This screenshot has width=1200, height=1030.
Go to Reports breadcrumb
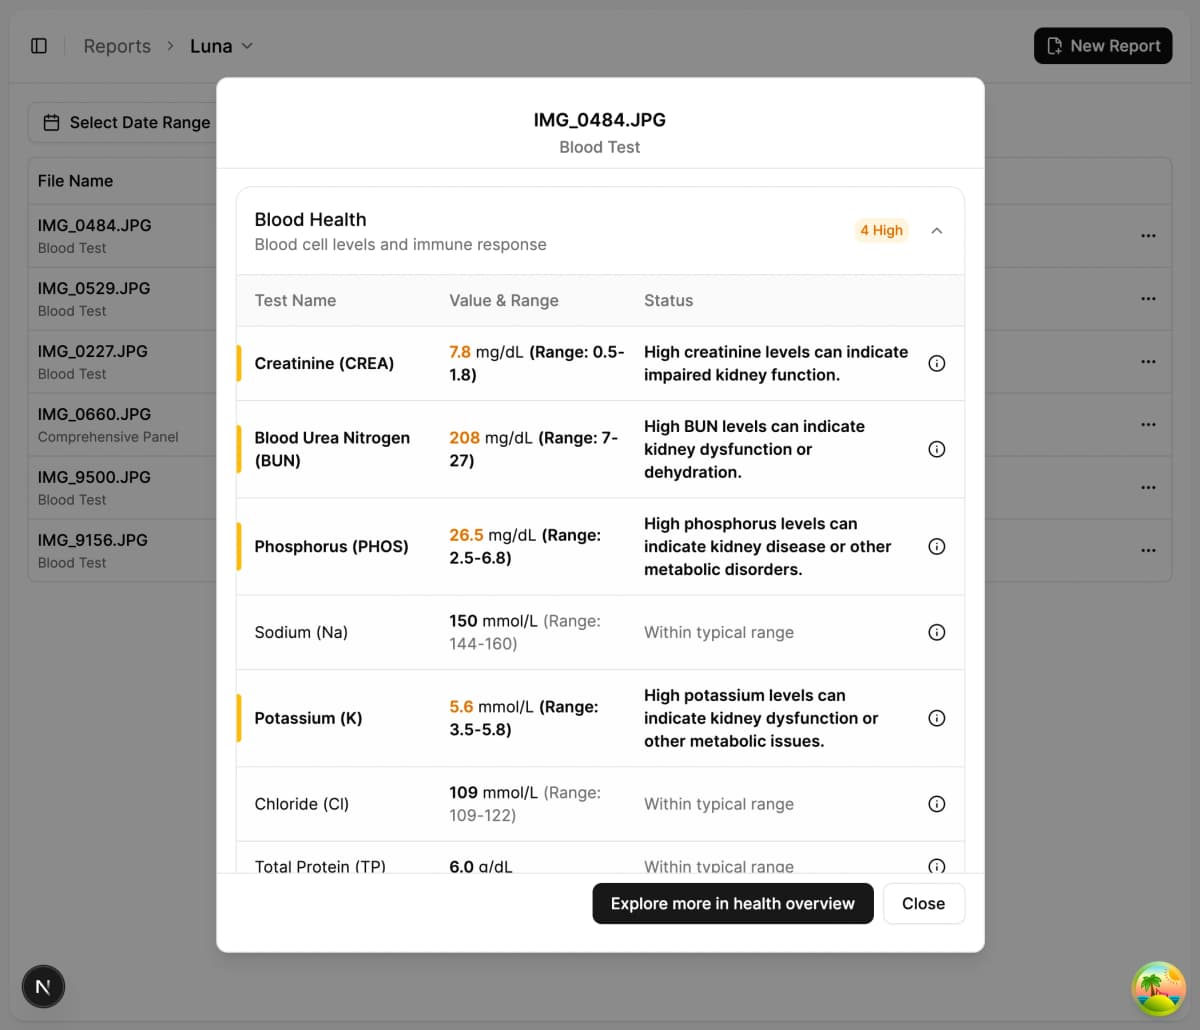point(117,46)
